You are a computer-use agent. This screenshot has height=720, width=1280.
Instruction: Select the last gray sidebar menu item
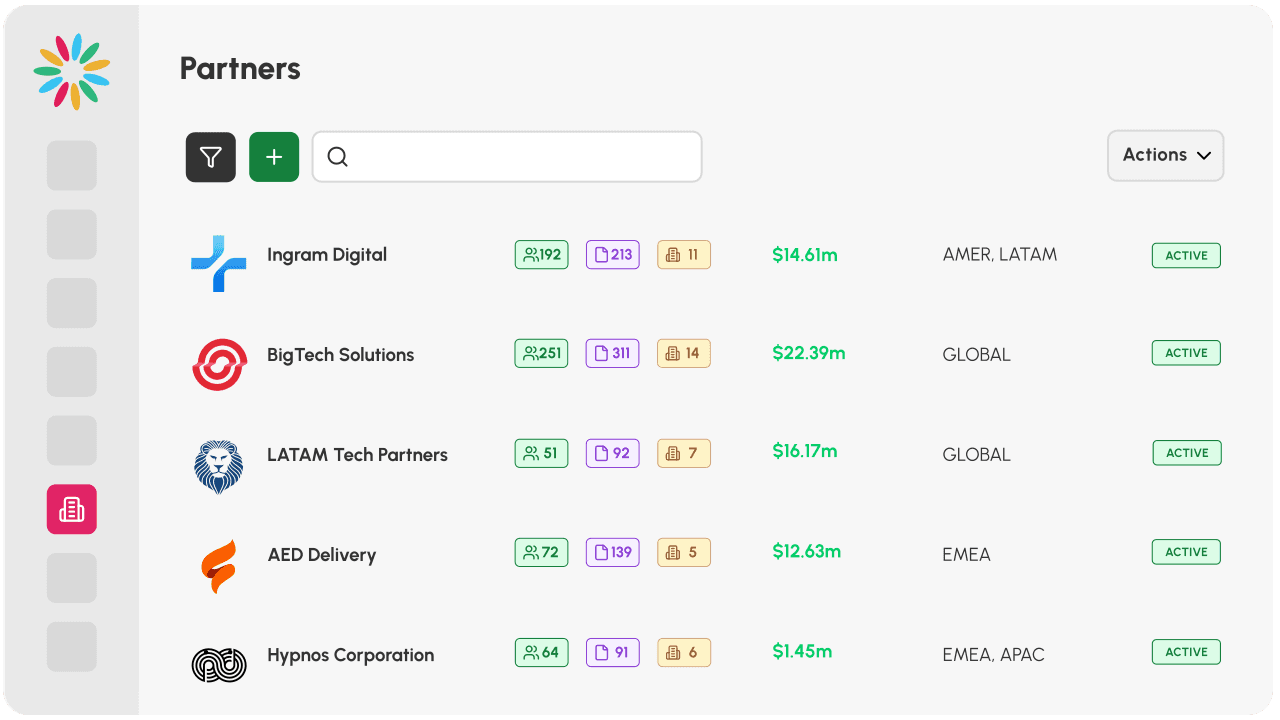tap(72, 647)
